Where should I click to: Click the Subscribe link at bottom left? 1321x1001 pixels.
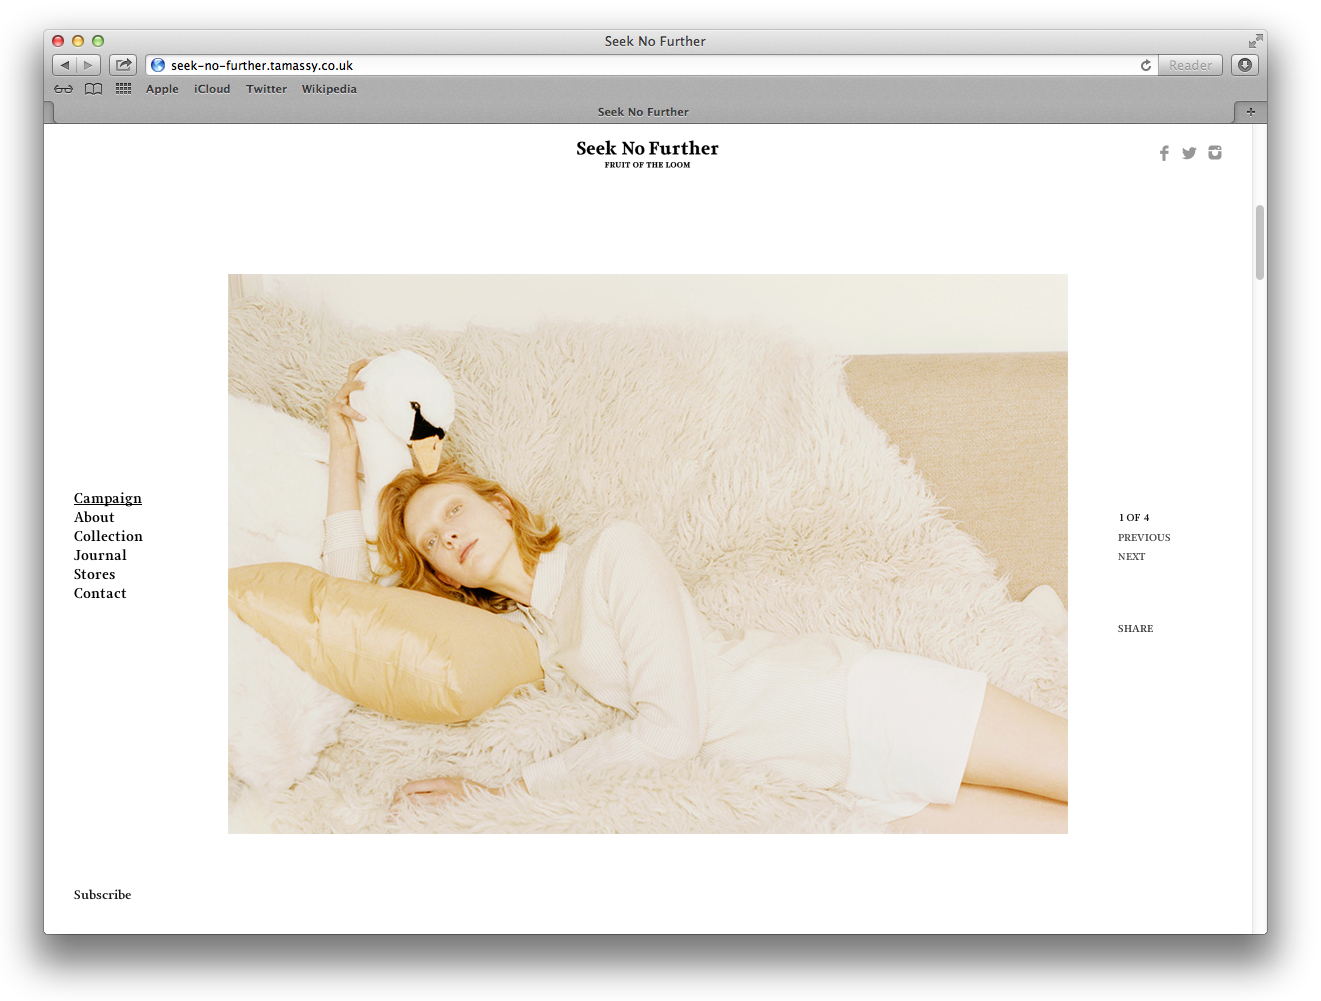click(102, 895)
